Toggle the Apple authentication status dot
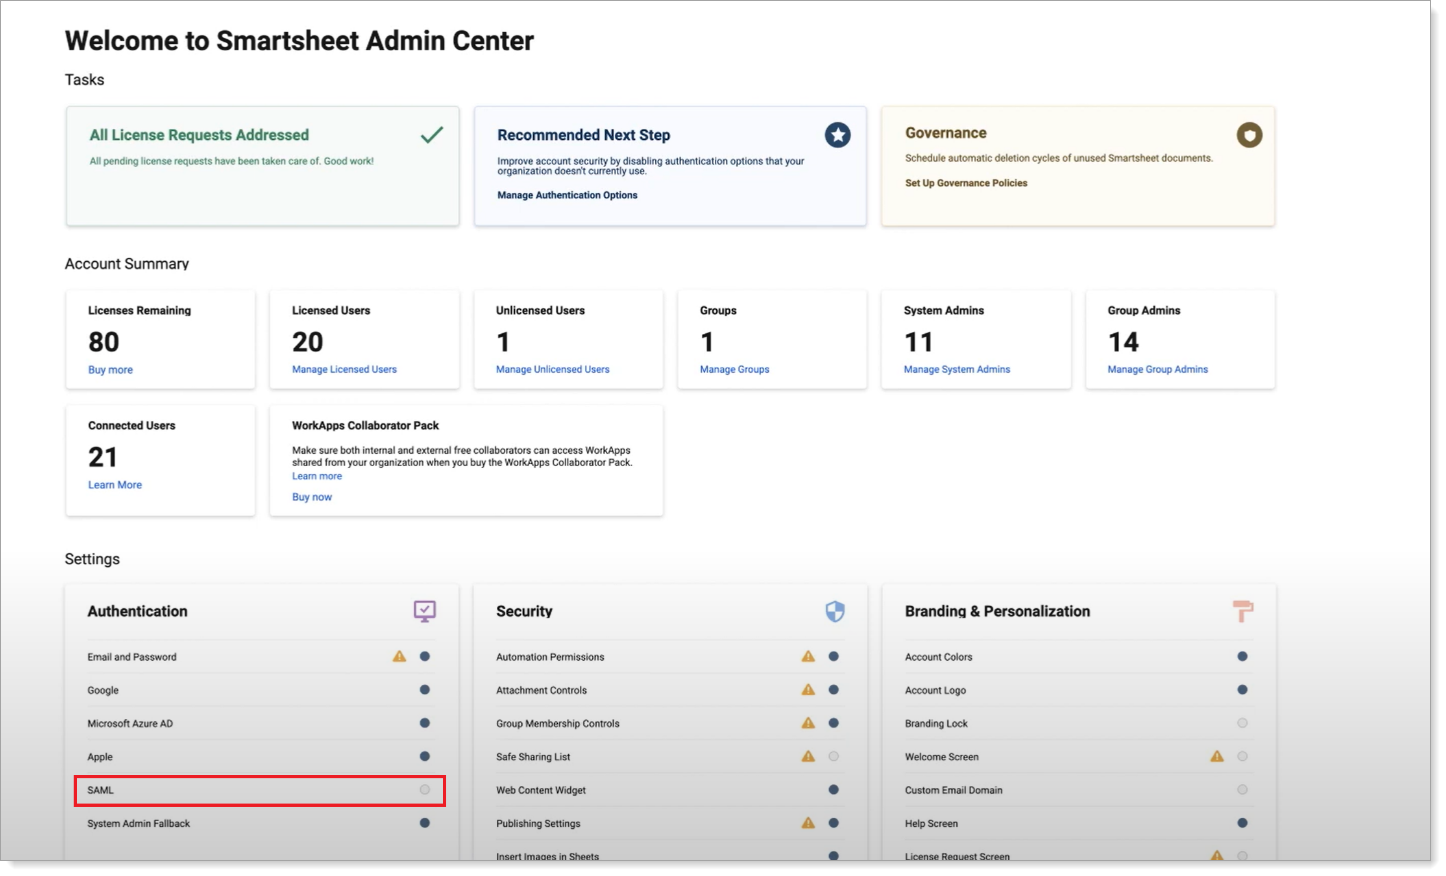Screen dimensions: 1446x876 click(x=425, y=757)
